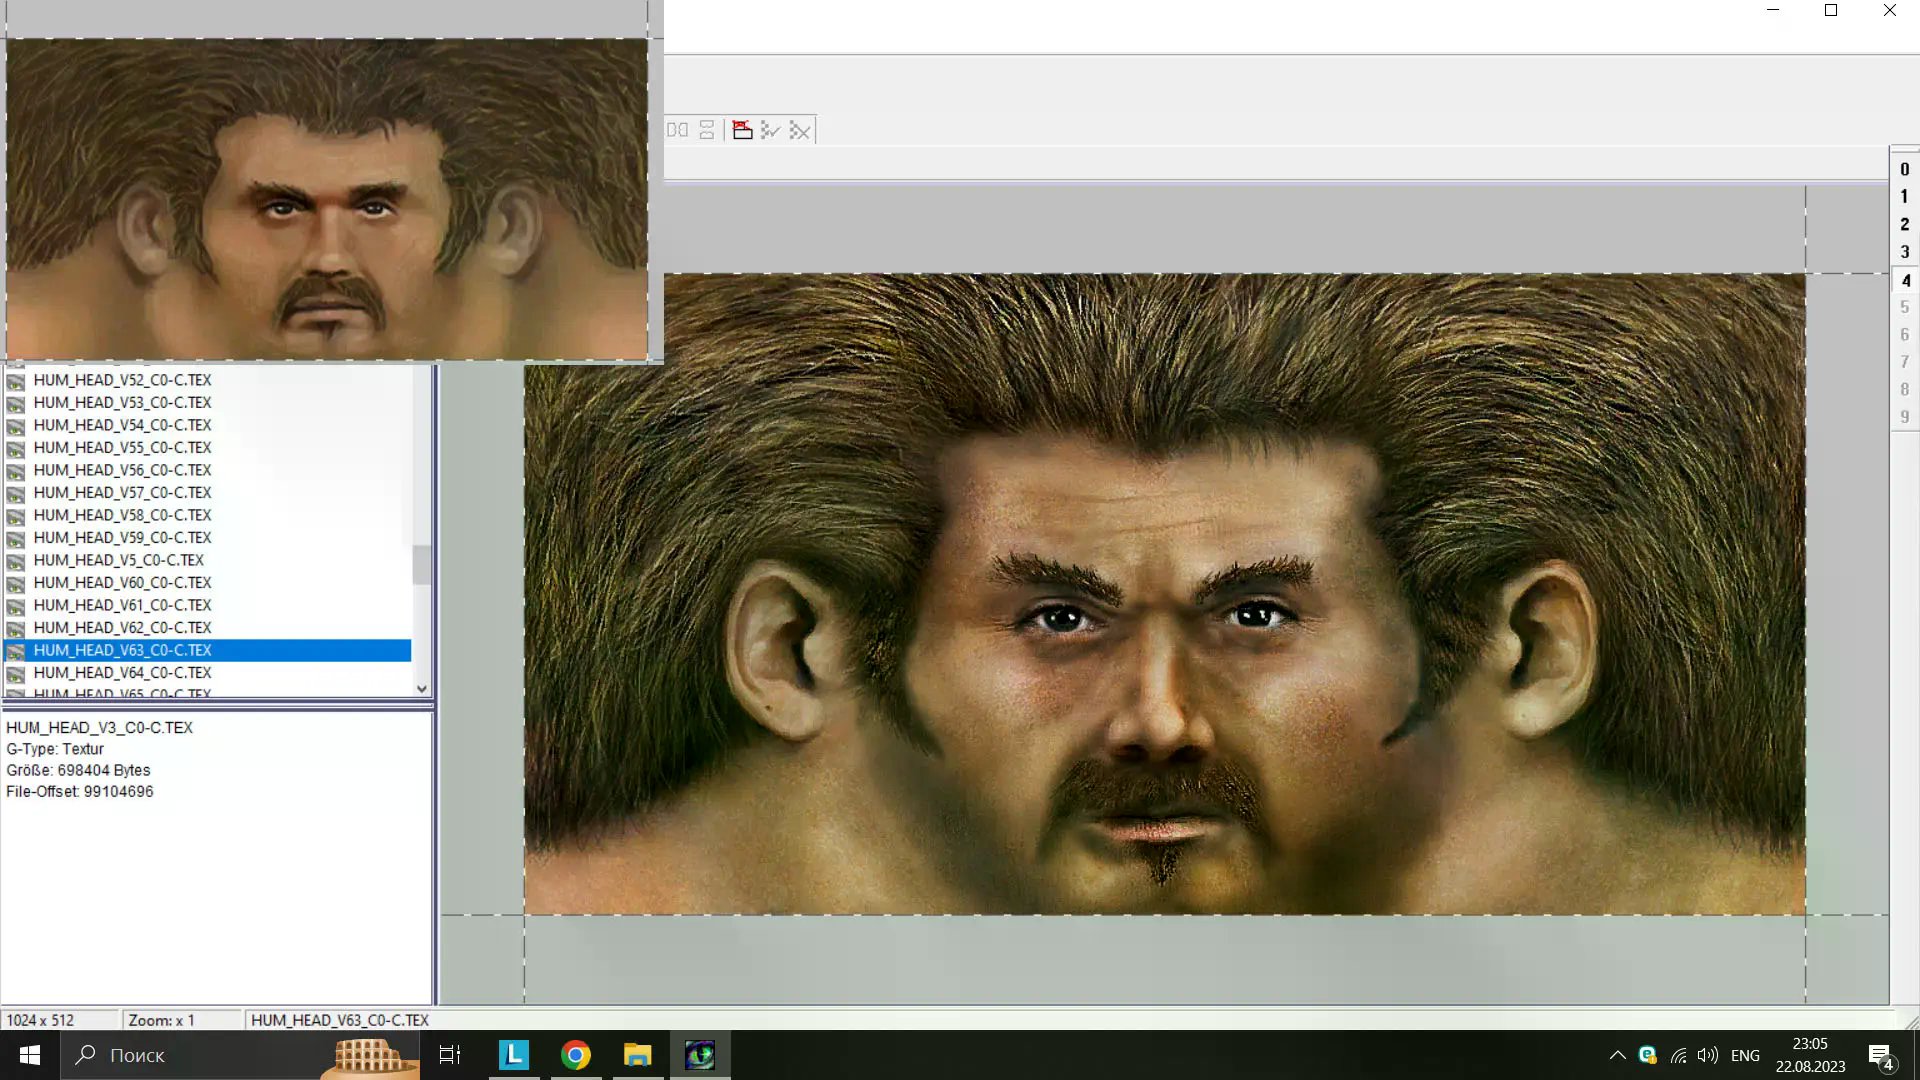Show hidden system tray icons

pos(1617,1055)
